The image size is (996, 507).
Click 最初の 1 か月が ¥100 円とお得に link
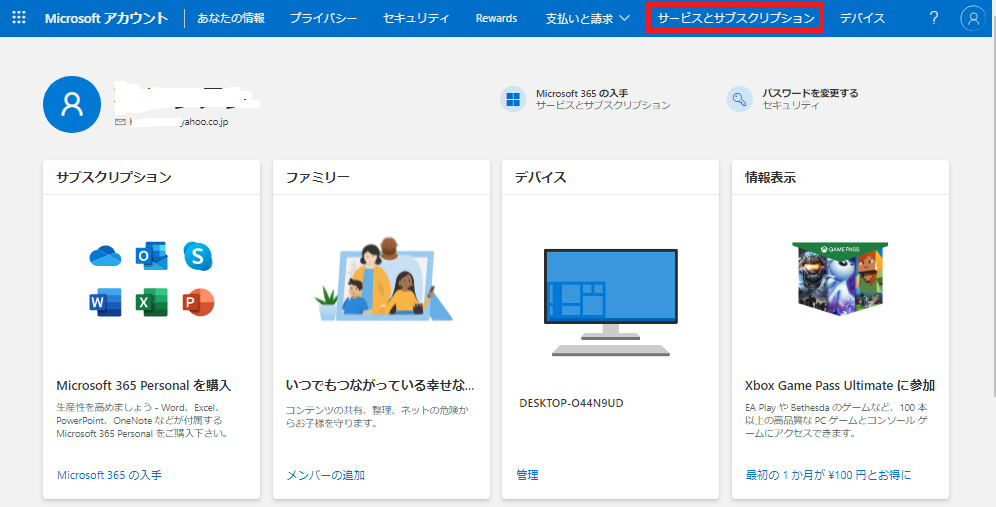tap(828, 475)
